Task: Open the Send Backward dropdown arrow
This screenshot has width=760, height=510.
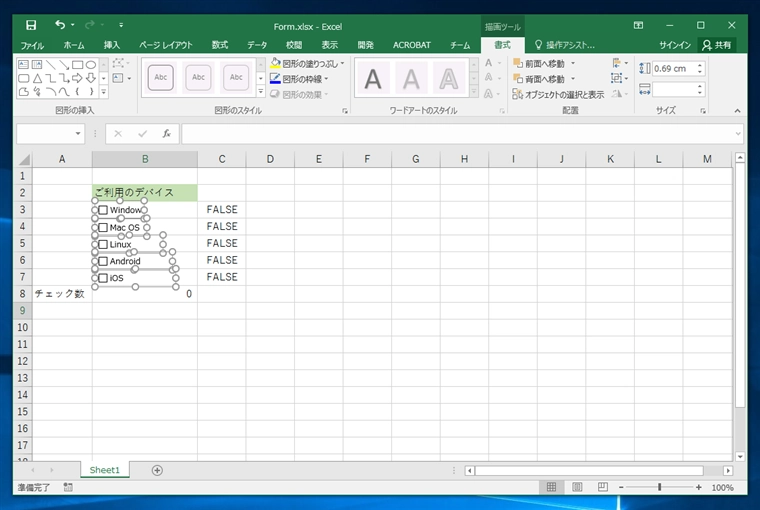Action: point(573,79)
